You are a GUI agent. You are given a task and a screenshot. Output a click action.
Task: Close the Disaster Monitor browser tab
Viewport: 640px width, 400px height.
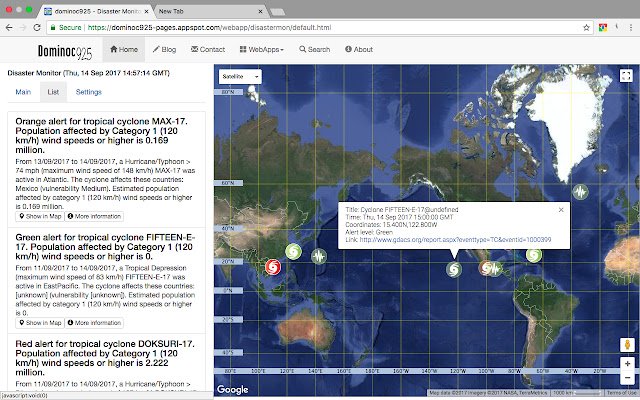146,11
